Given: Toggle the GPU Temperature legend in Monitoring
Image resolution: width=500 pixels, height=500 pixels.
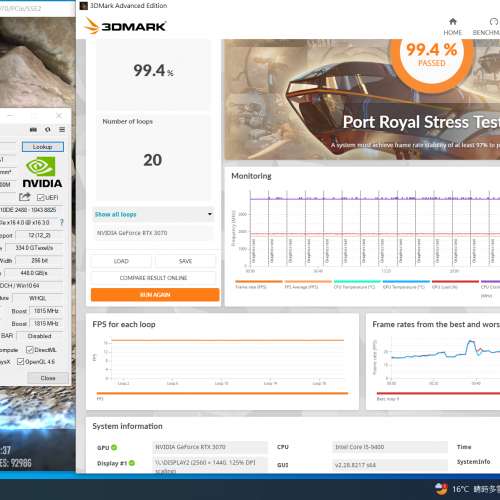Looking at the screenshot, I should (406, 284).
